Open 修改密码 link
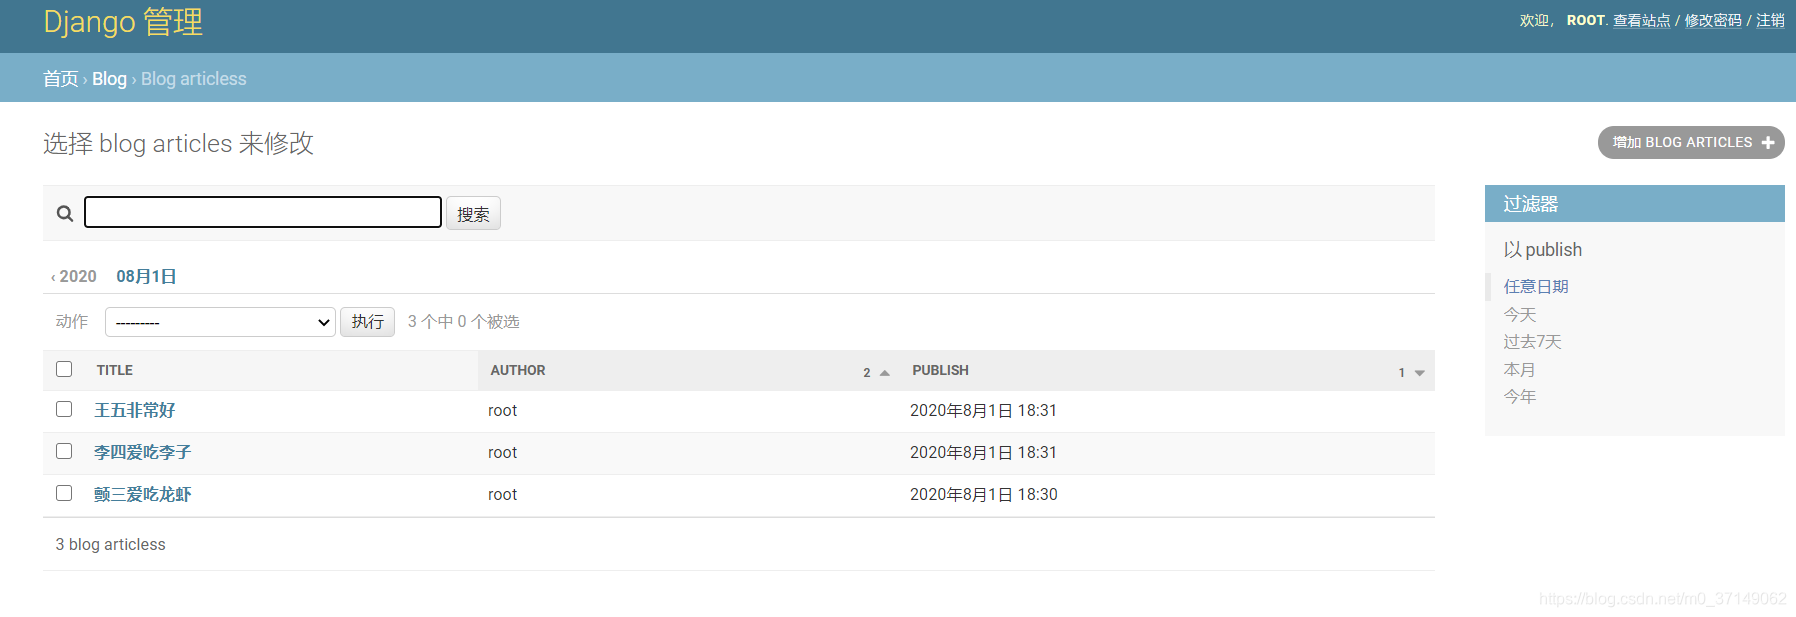This screenshot has height=617, width=1796. coord(1713,21)
